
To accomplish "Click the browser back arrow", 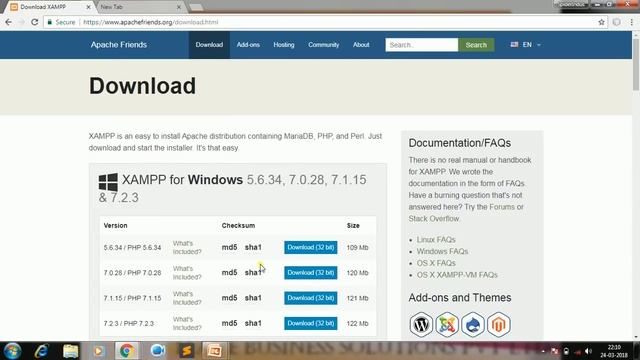I will click(x=9, y=22).
